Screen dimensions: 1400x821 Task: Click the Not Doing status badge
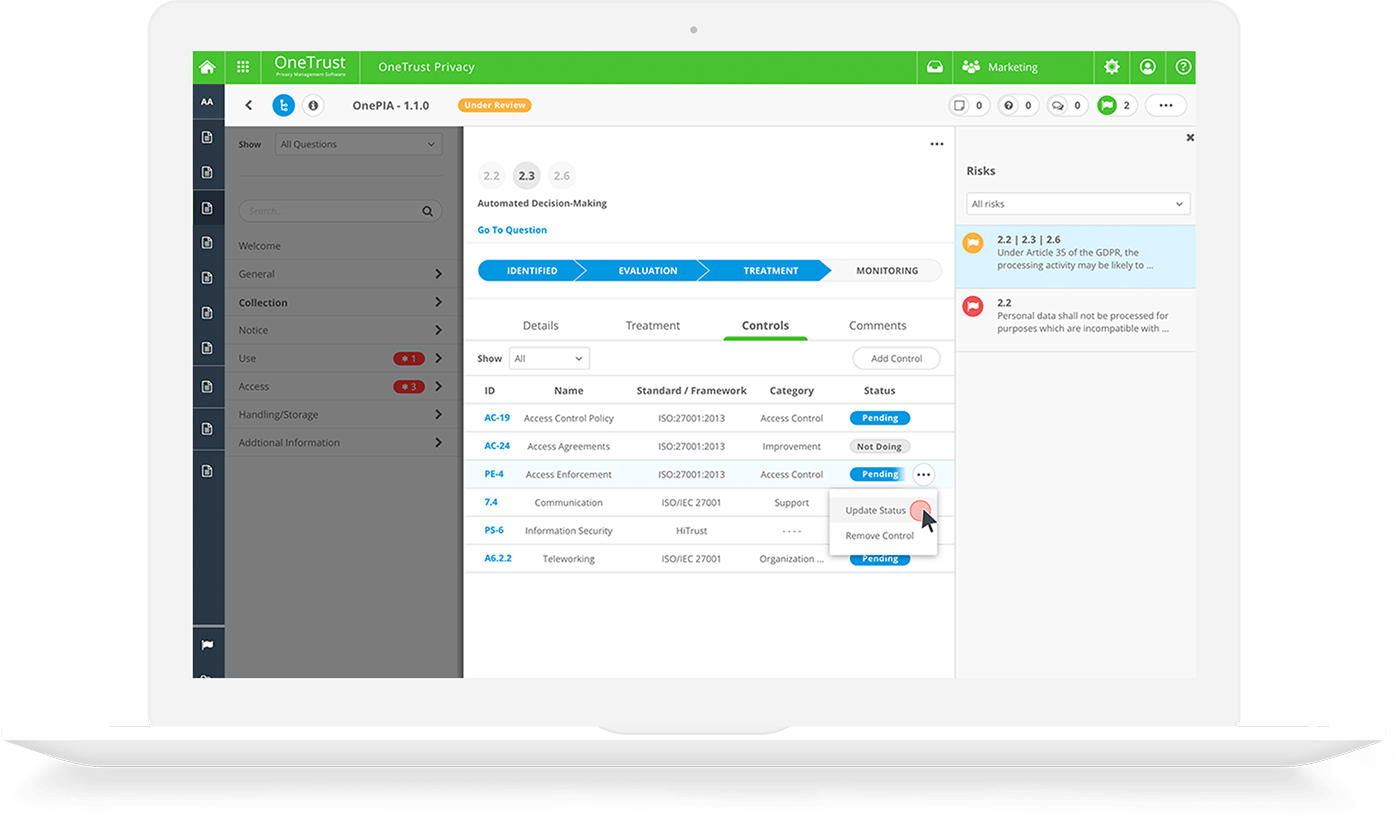point(880,446)
